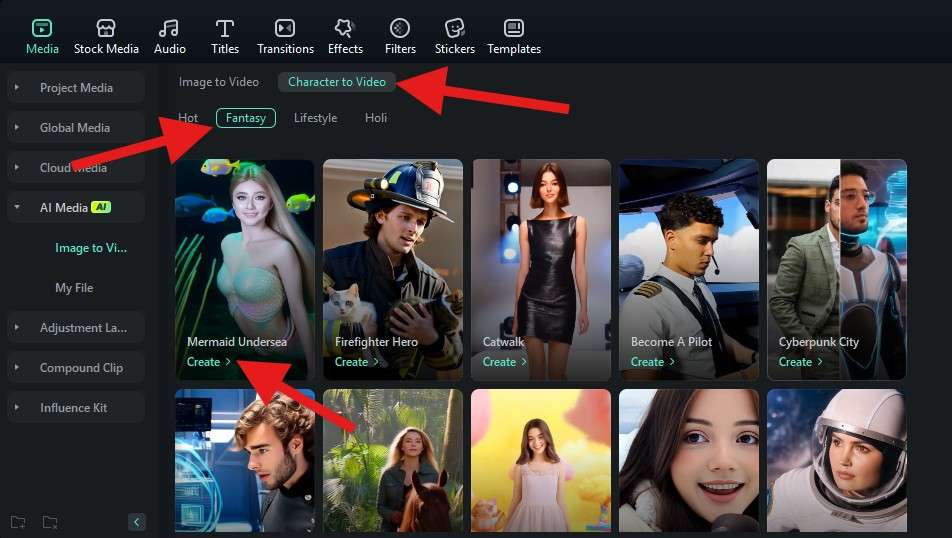Click the Influence Kit label
Viewport: 952px width, 538px height.
pyautogui.click(x=73, y=407)
